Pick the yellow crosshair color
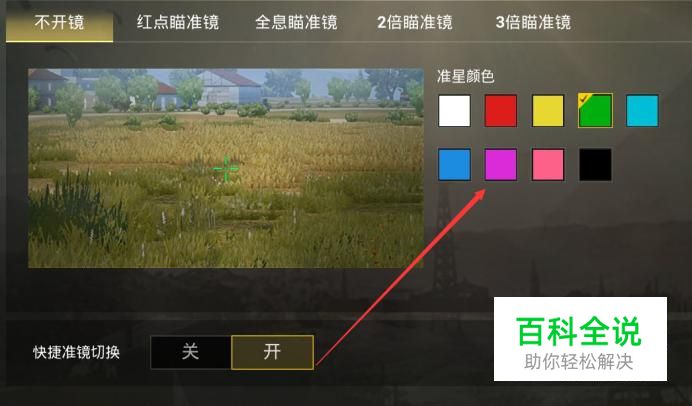This screenshot has height=406, width=692. (x=548, y=111)
